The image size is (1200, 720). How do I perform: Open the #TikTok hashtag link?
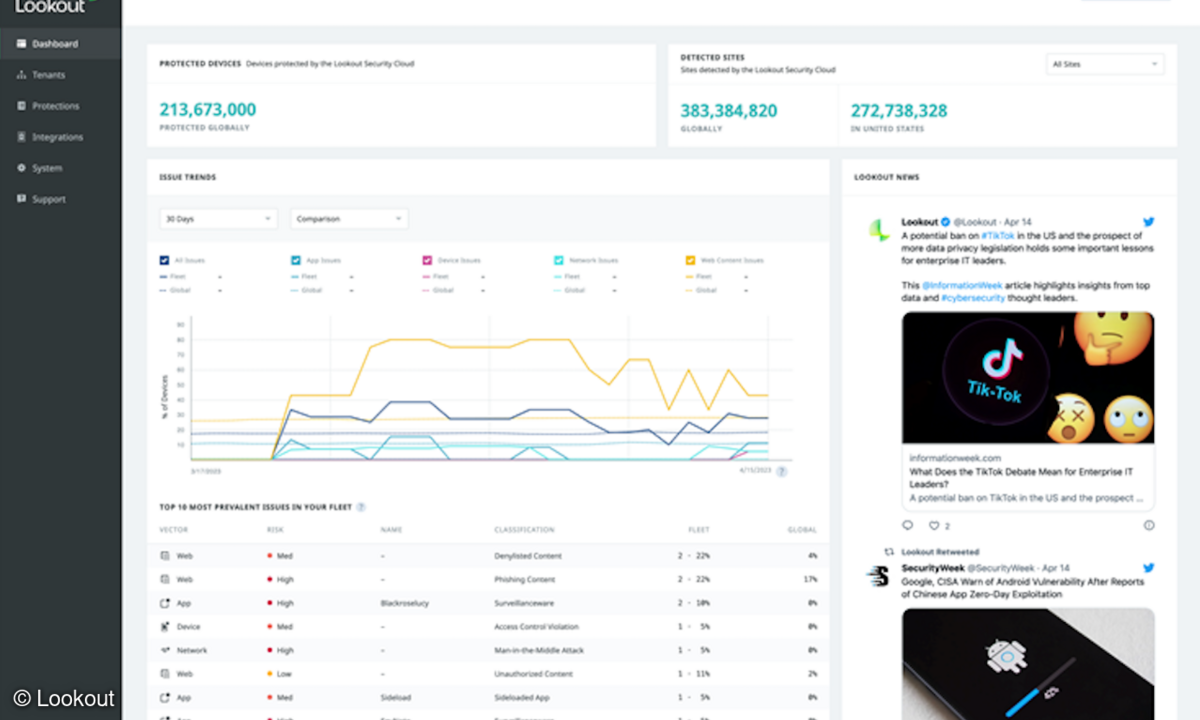(x=997, y=235)
